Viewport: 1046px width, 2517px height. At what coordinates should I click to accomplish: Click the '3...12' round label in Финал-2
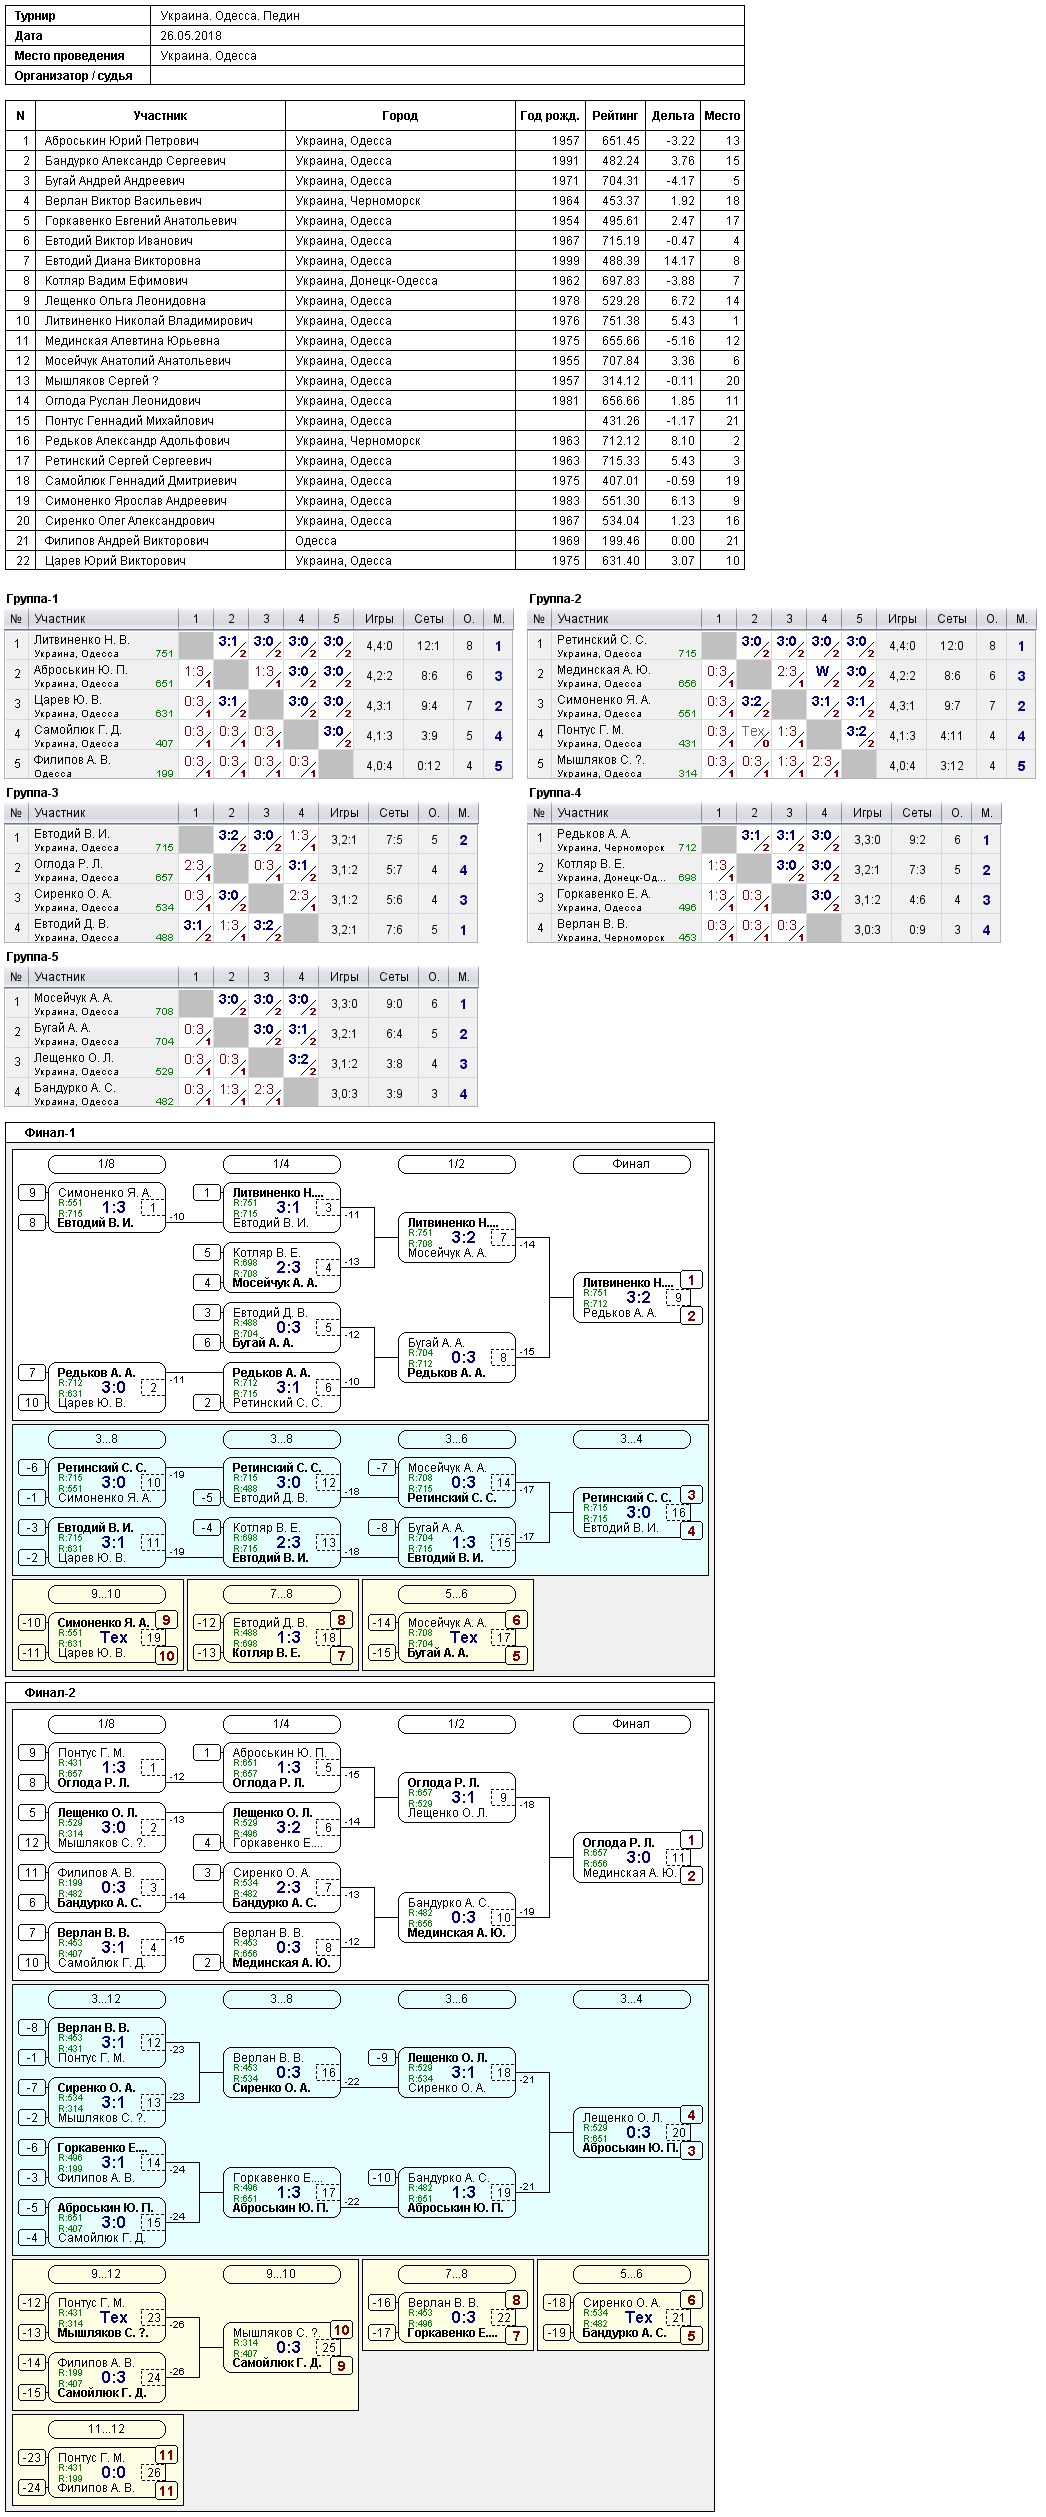tap(107, 1999)
